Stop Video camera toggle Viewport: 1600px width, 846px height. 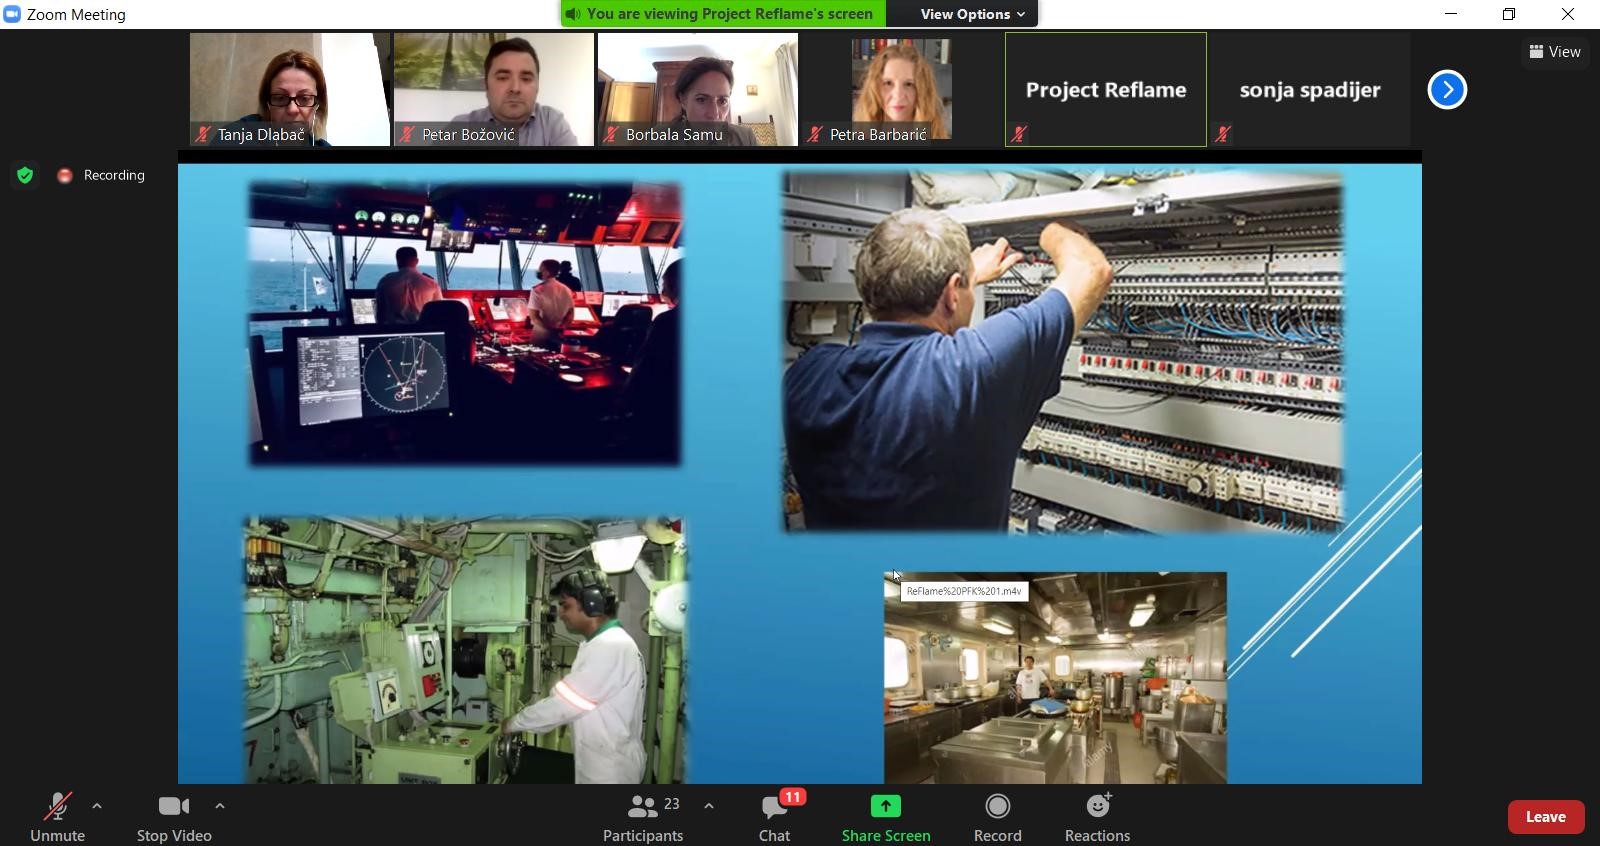(174, 817)
